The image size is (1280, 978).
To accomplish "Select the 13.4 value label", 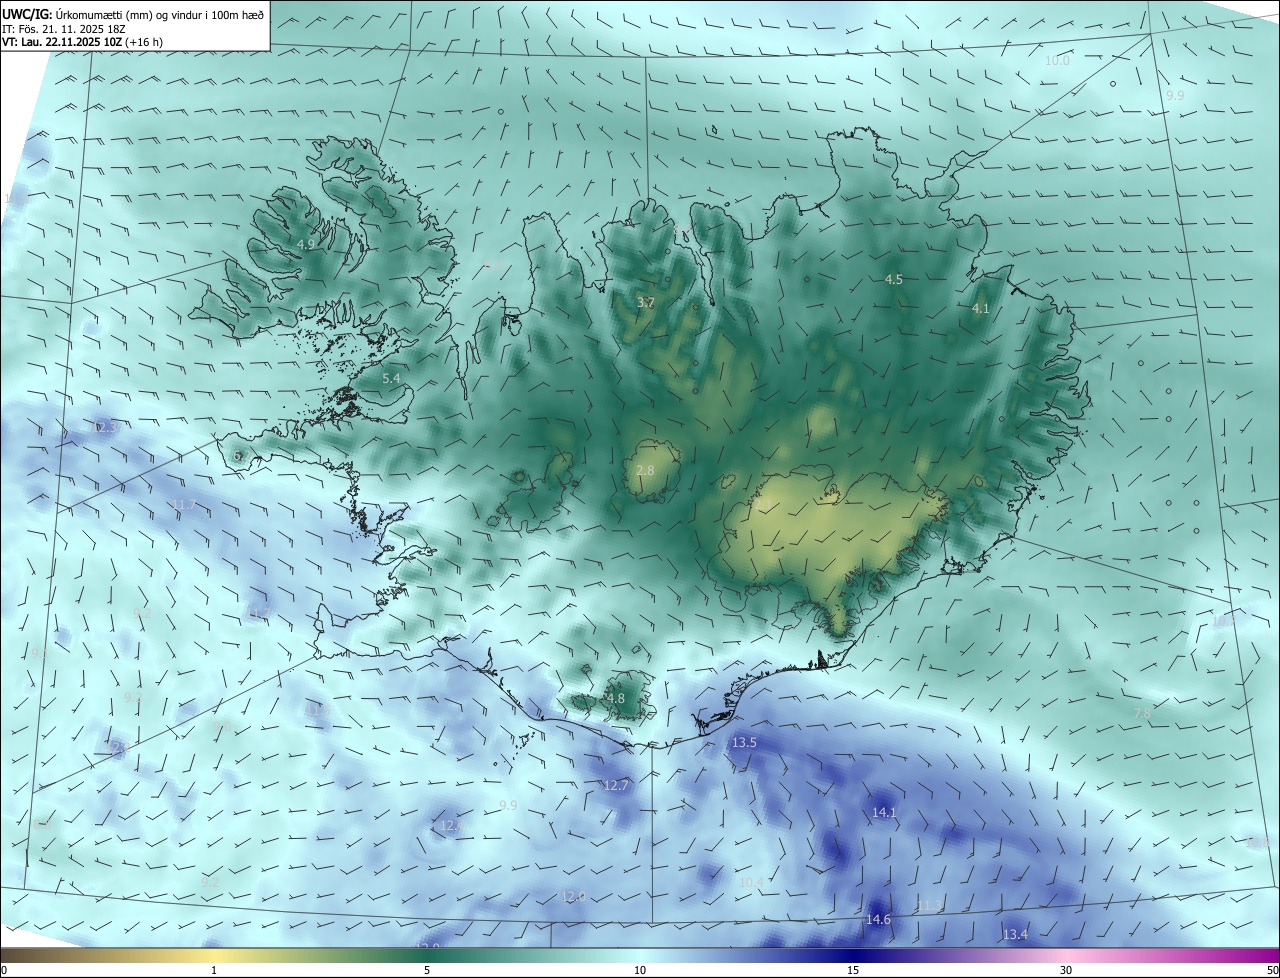I will (x=1015, y=935).
